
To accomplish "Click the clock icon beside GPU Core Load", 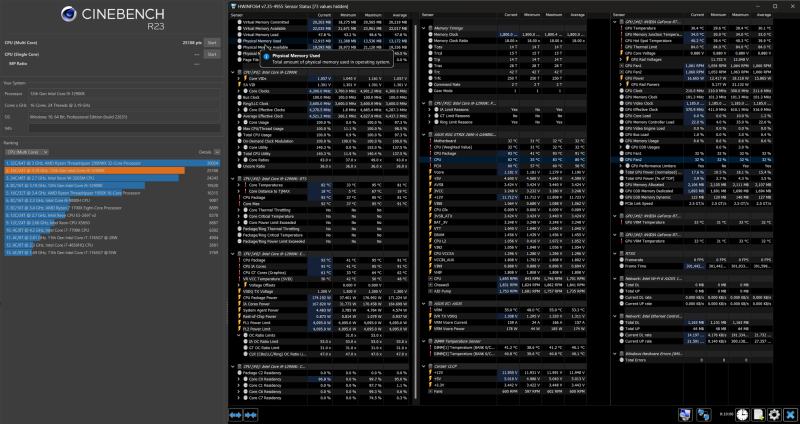I will (621, 116).
